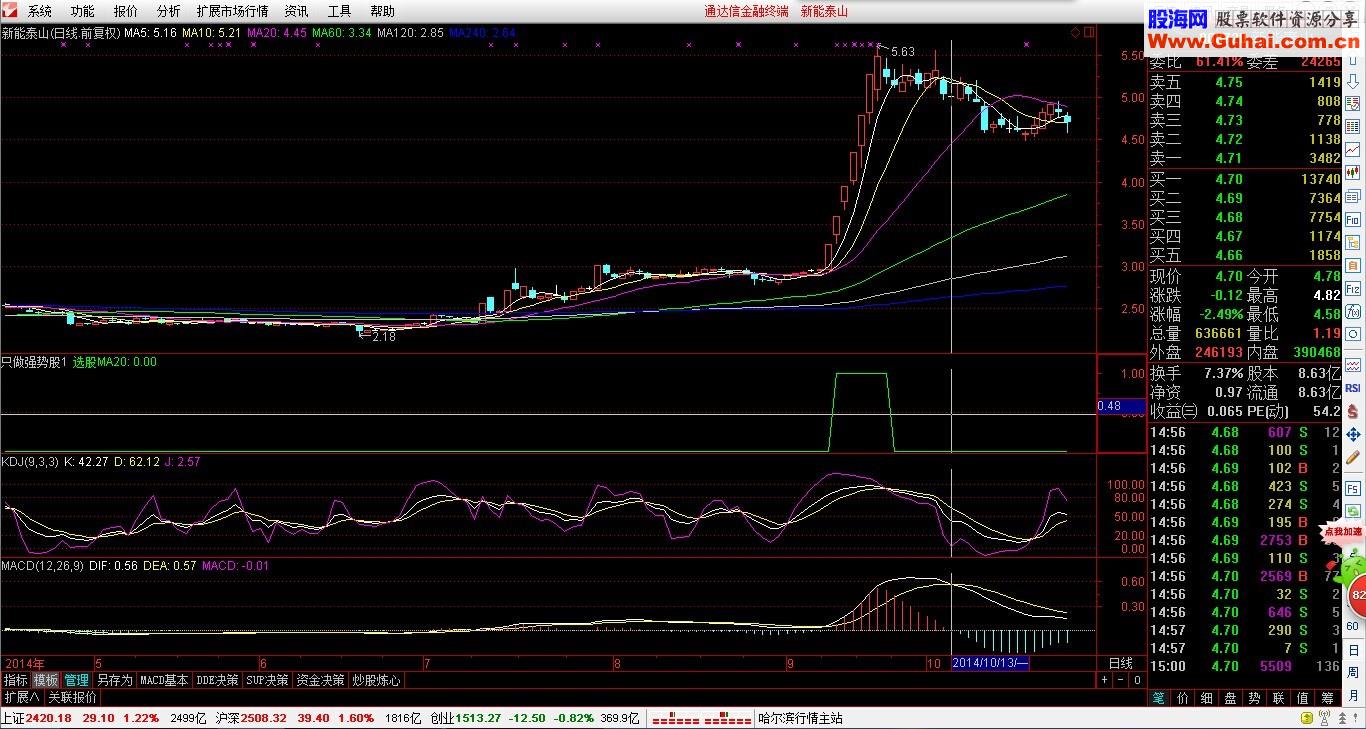The width and height of the screenshot is (1366, 729).
Task: Open the quote table grid icon
Action: tap(1353, 126)
